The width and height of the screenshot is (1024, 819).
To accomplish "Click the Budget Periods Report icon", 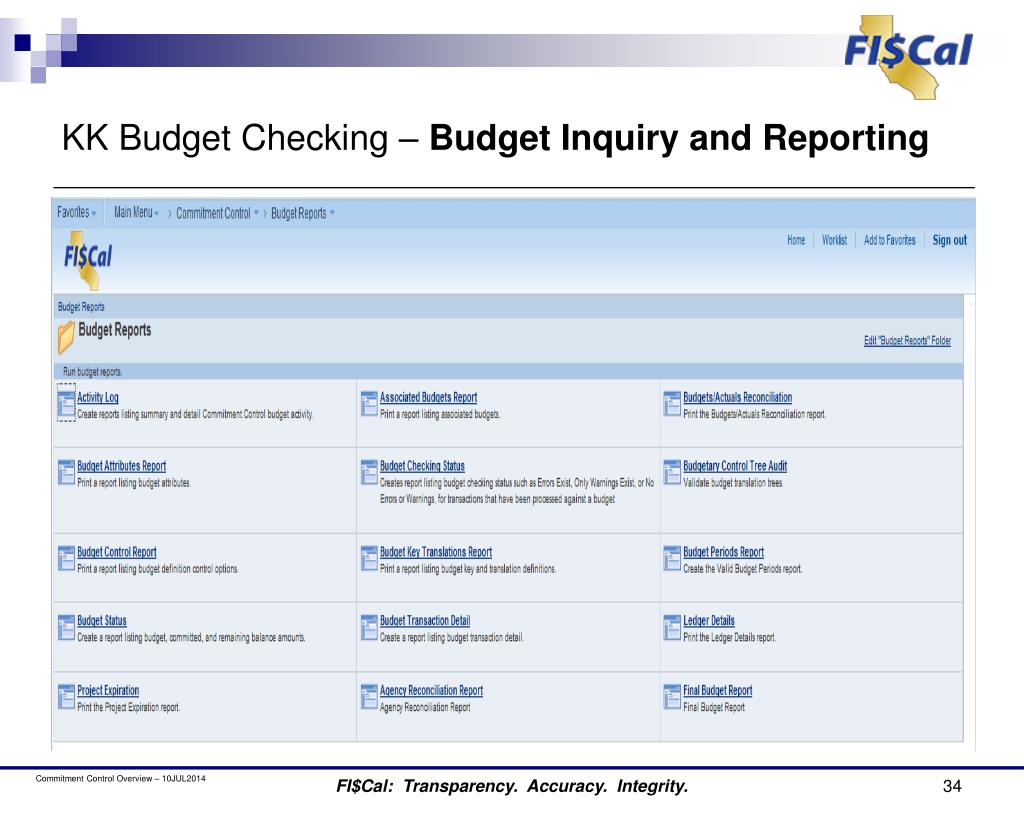I will point(672,559).
